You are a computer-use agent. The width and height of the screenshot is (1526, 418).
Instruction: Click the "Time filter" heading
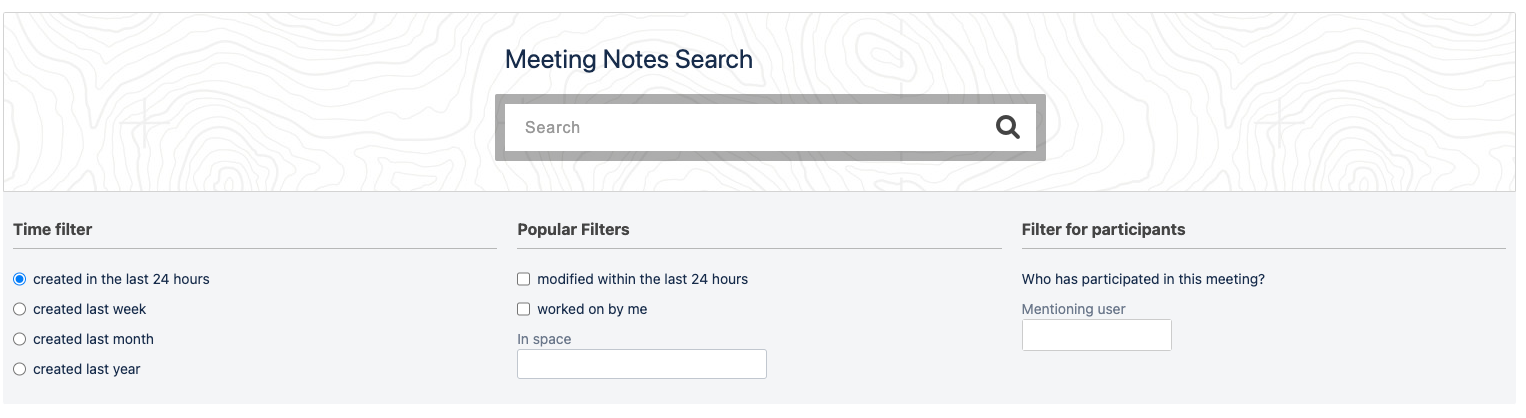pyautogui.click(x=52, y=229)
